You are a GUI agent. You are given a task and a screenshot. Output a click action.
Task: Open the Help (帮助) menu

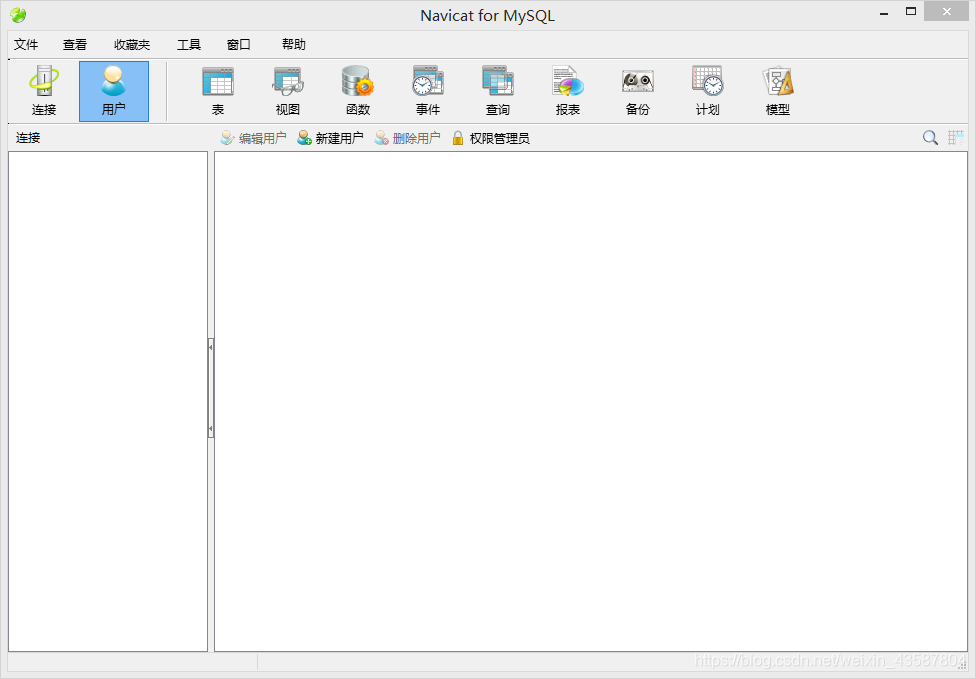(294, 45)
